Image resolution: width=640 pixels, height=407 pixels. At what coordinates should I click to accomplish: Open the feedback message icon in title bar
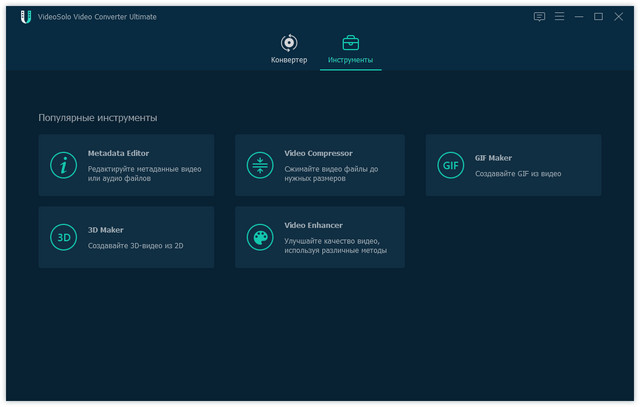pos(539,17)
